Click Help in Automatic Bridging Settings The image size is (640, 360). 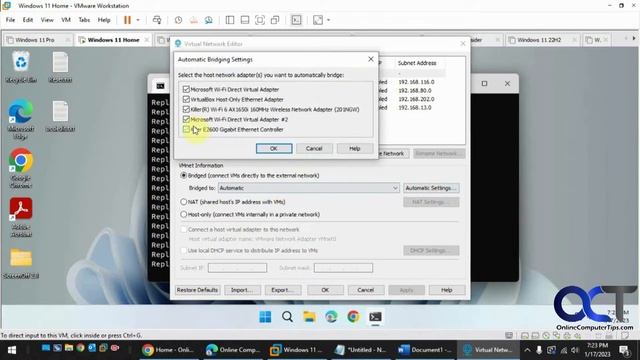(x=354, y=149)
